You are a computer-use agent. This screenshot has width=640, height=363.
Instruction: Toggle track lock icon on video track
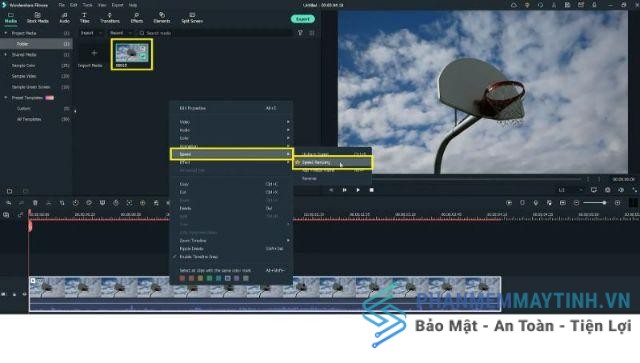[14, 294]
